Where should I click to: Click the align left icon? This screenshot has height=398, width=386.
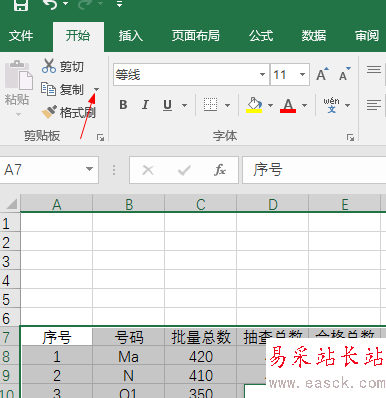pyautogui.click(x=374, y=105)
